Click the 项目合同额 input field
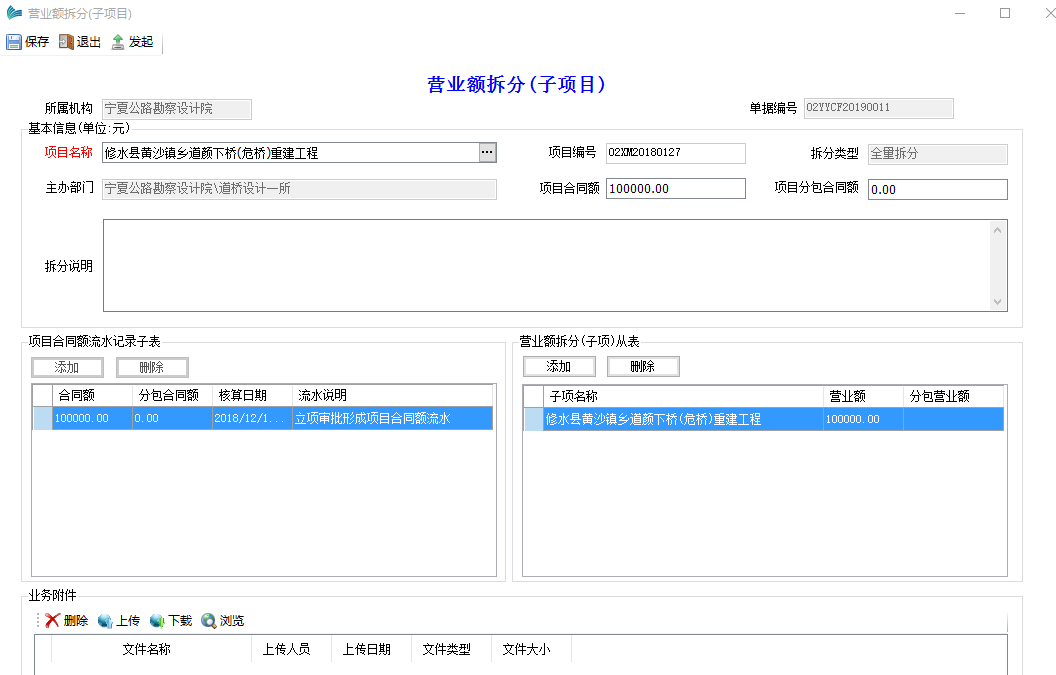The height and width of the screenshot is (675, 1056). point(675,189)
